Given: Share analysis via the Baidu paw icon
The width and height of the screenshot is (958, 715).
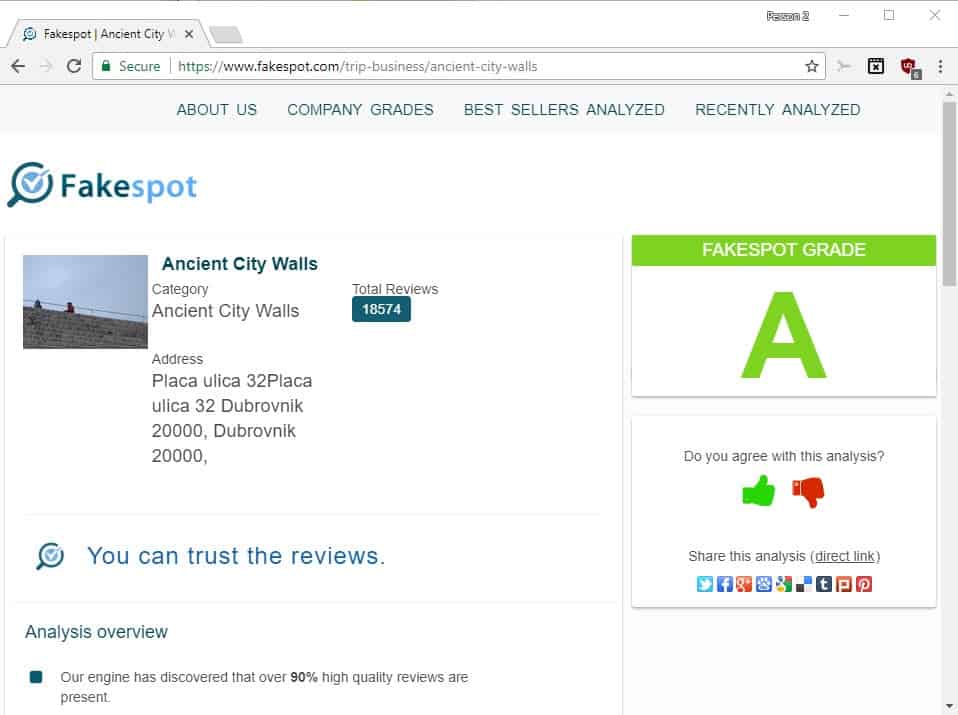Looking at the screenshot, I should [x=764, y=584].
